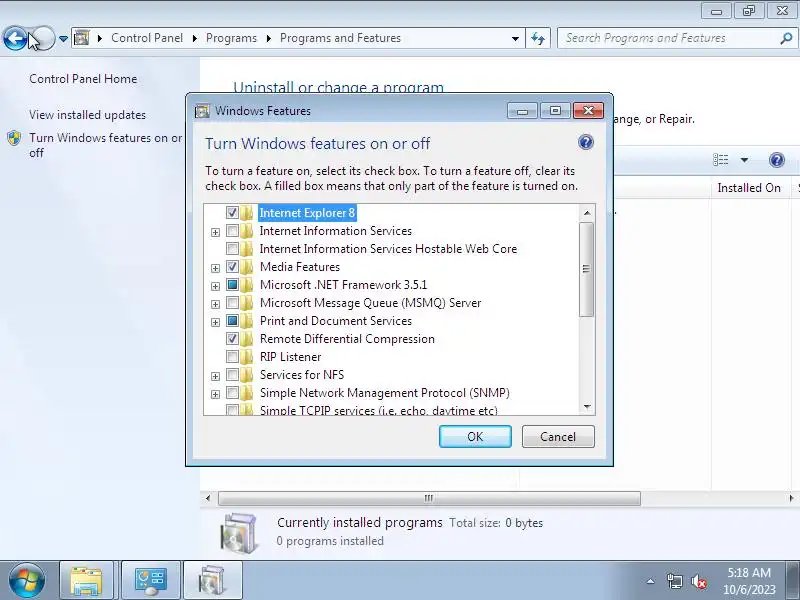Screen dimensions: 800x600
Task: Toggle Microsoft .NET Framework 3.5.1 checkbox
Action: pyautogui.click(x=232, y=285)
